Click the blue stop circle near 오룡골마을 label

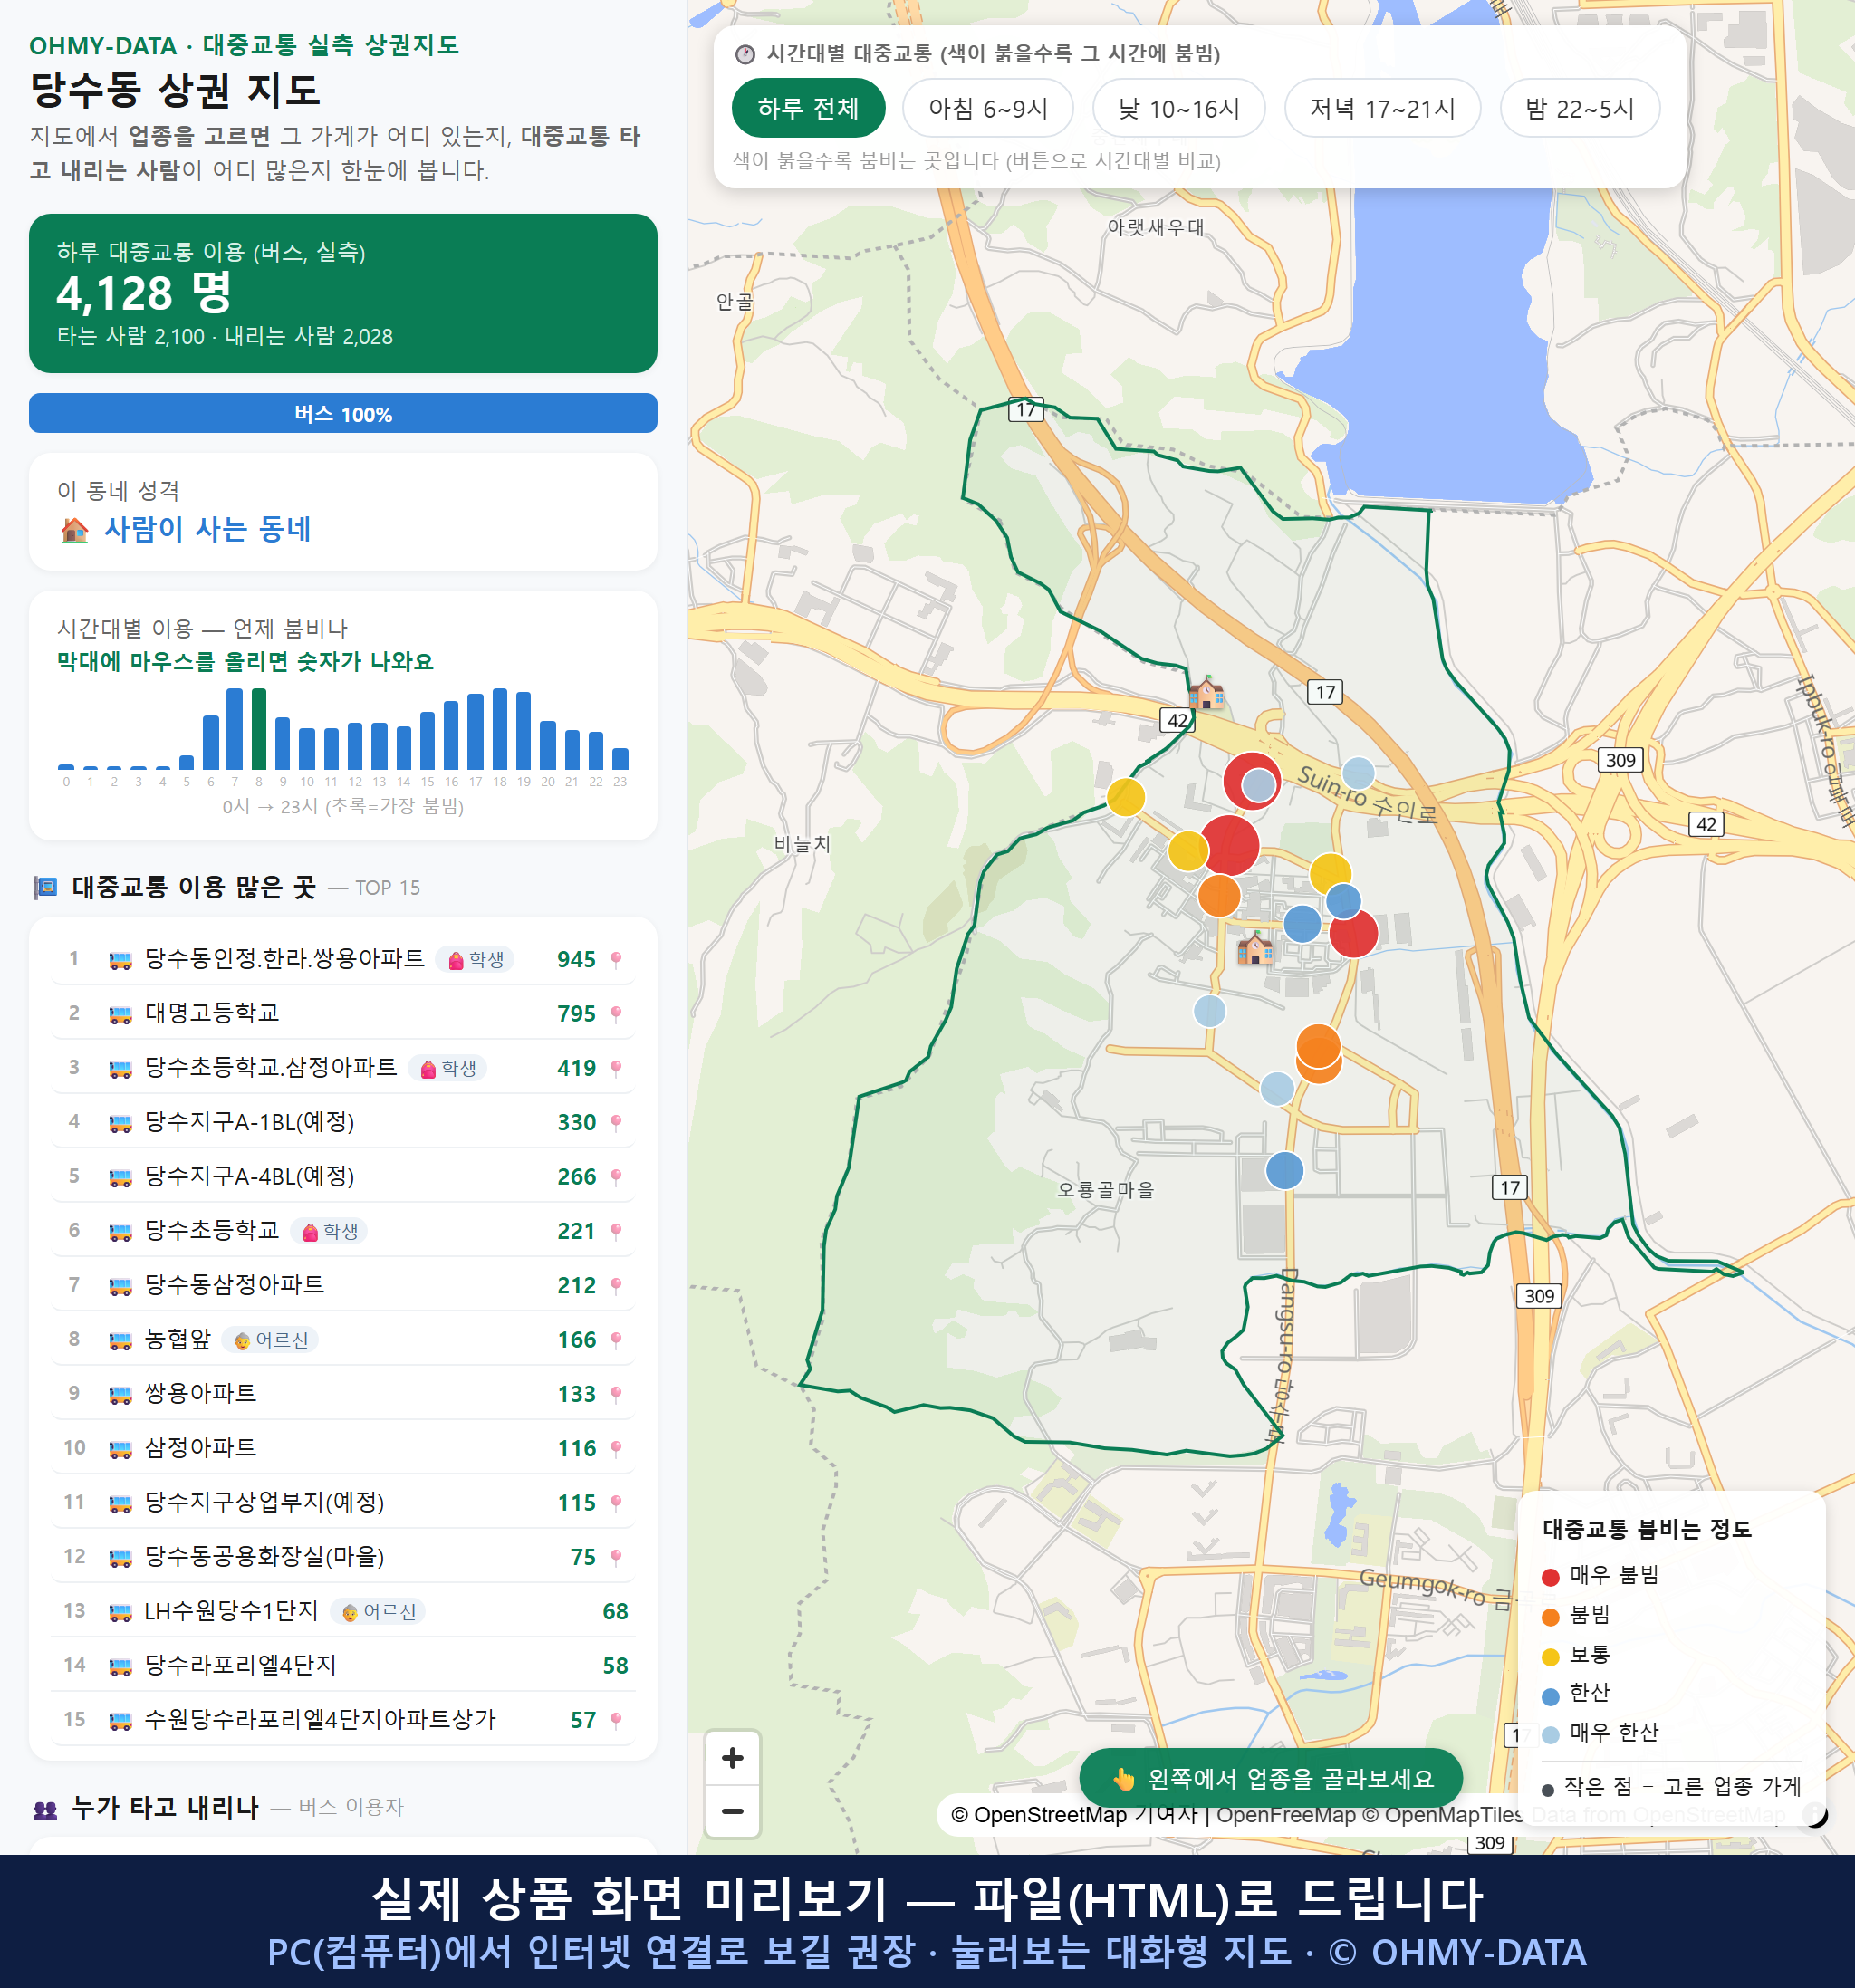click(x=1285, y=1170)
